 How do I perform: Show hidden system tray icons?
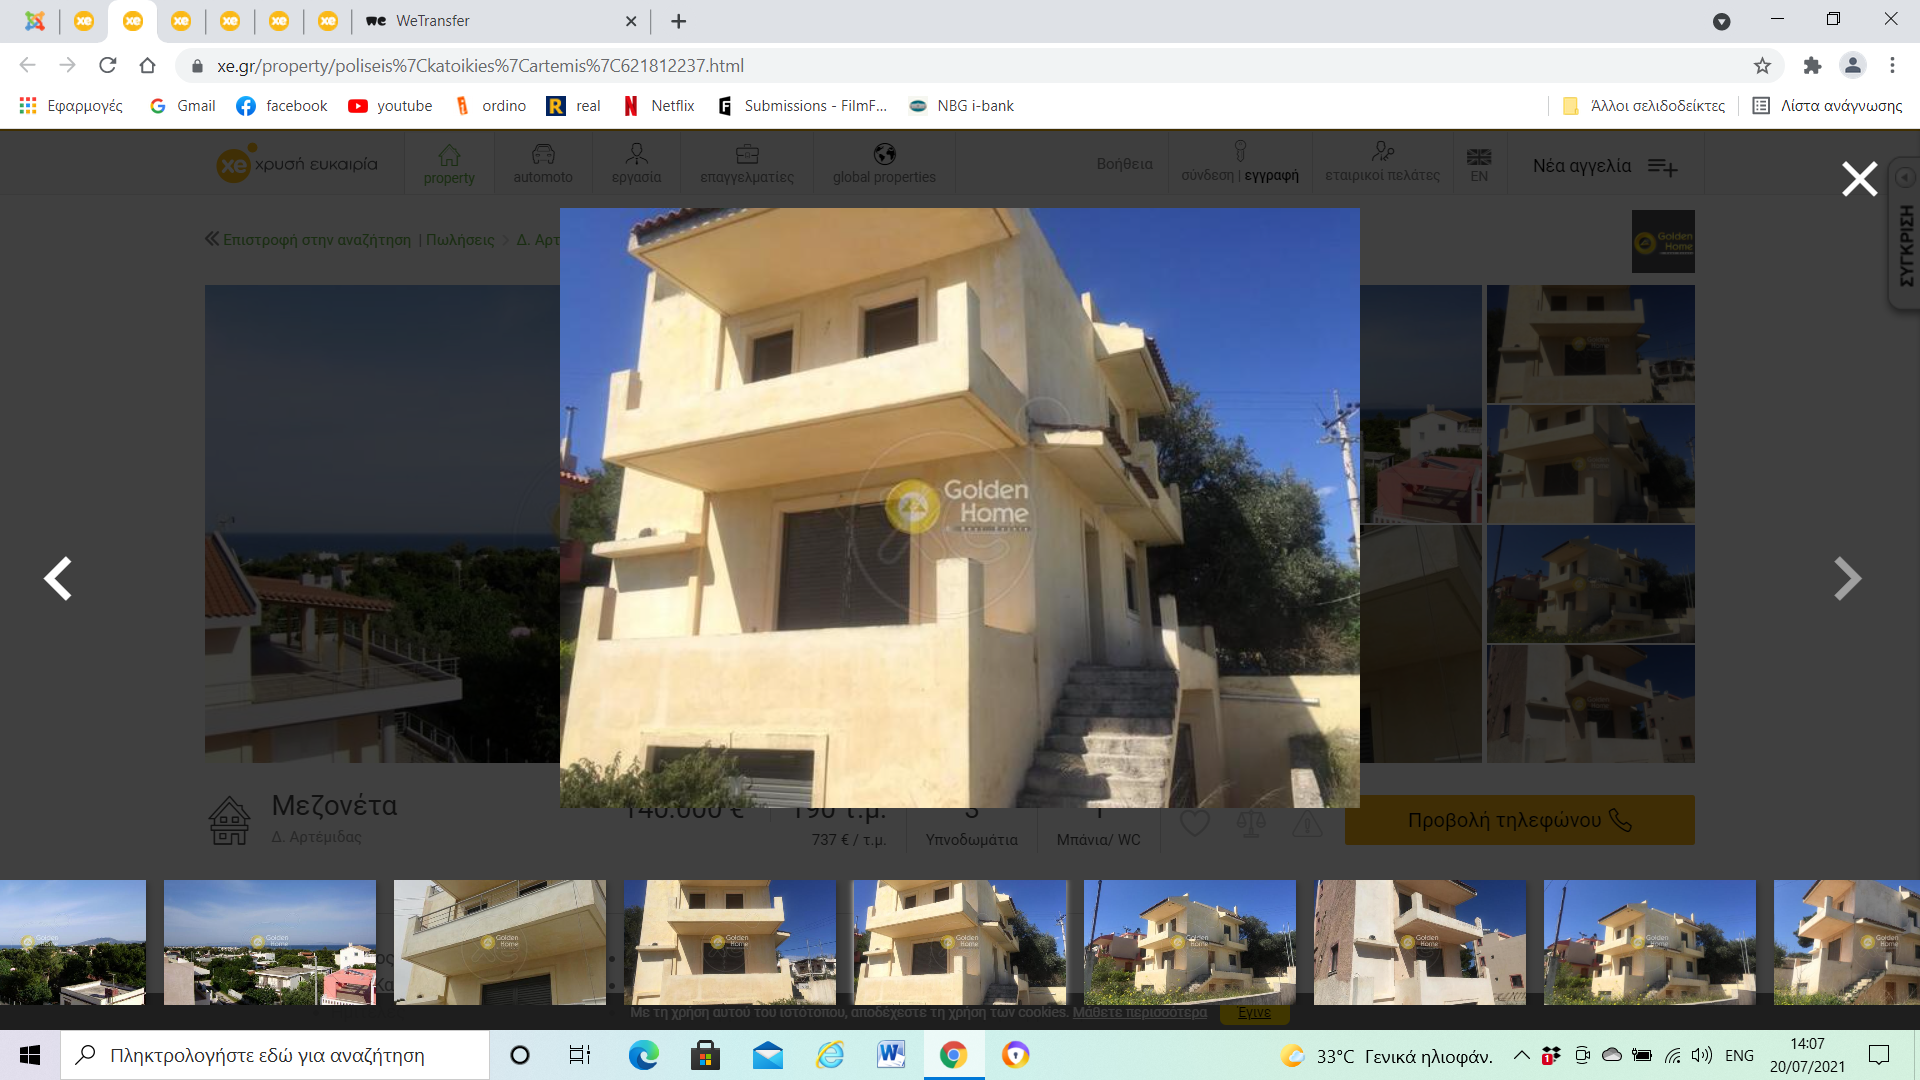(1521, 1055)
